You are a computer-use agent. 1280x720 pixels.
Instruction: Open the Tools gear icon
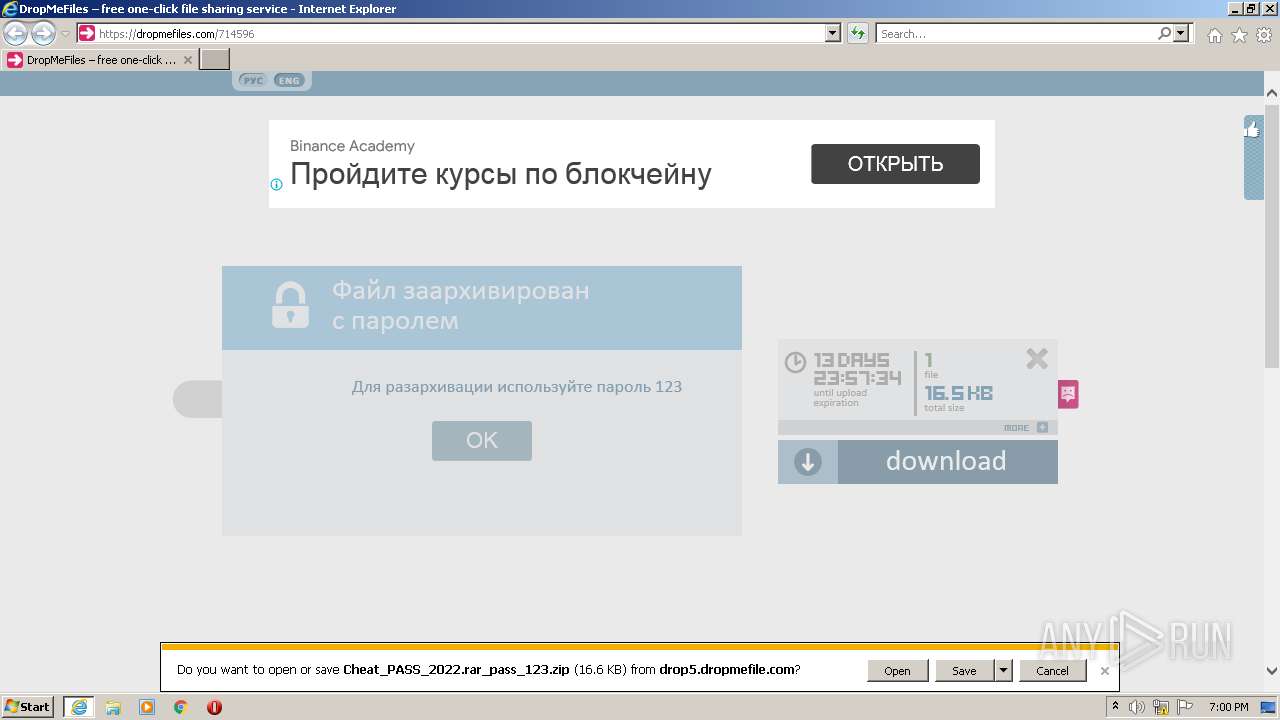click(x=1264, y=35)
